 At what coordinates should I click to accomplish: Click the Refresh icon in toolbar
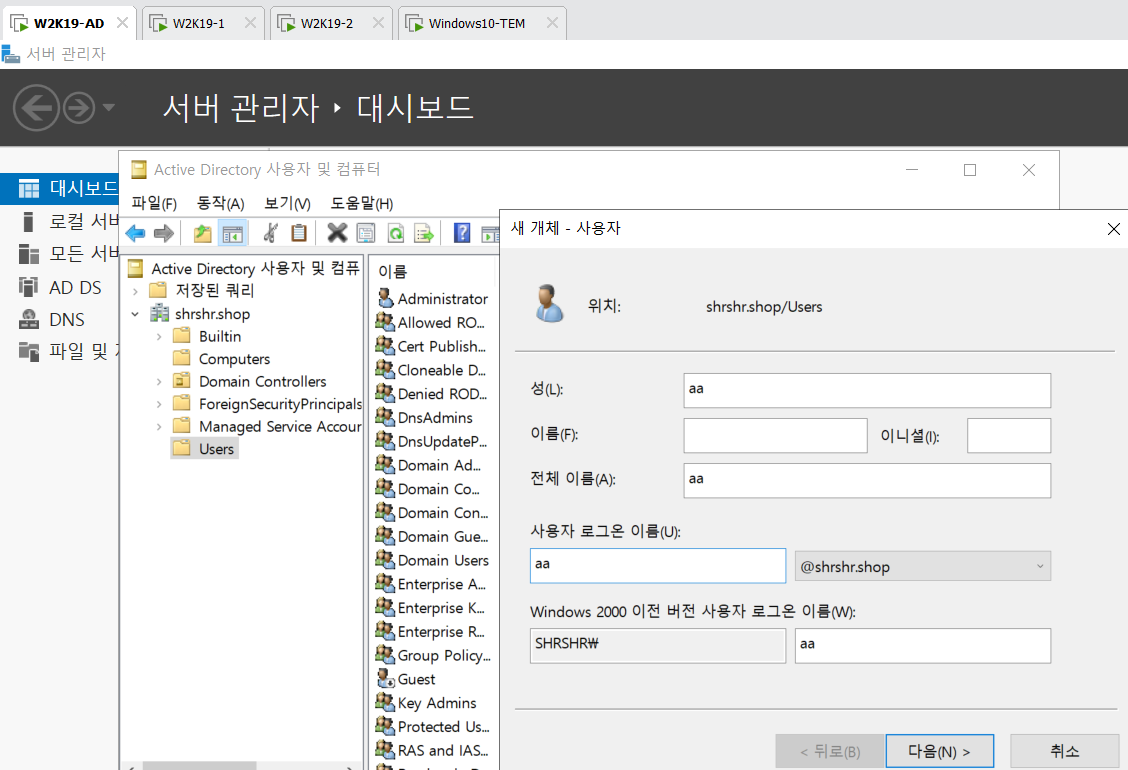pos(396,233)
